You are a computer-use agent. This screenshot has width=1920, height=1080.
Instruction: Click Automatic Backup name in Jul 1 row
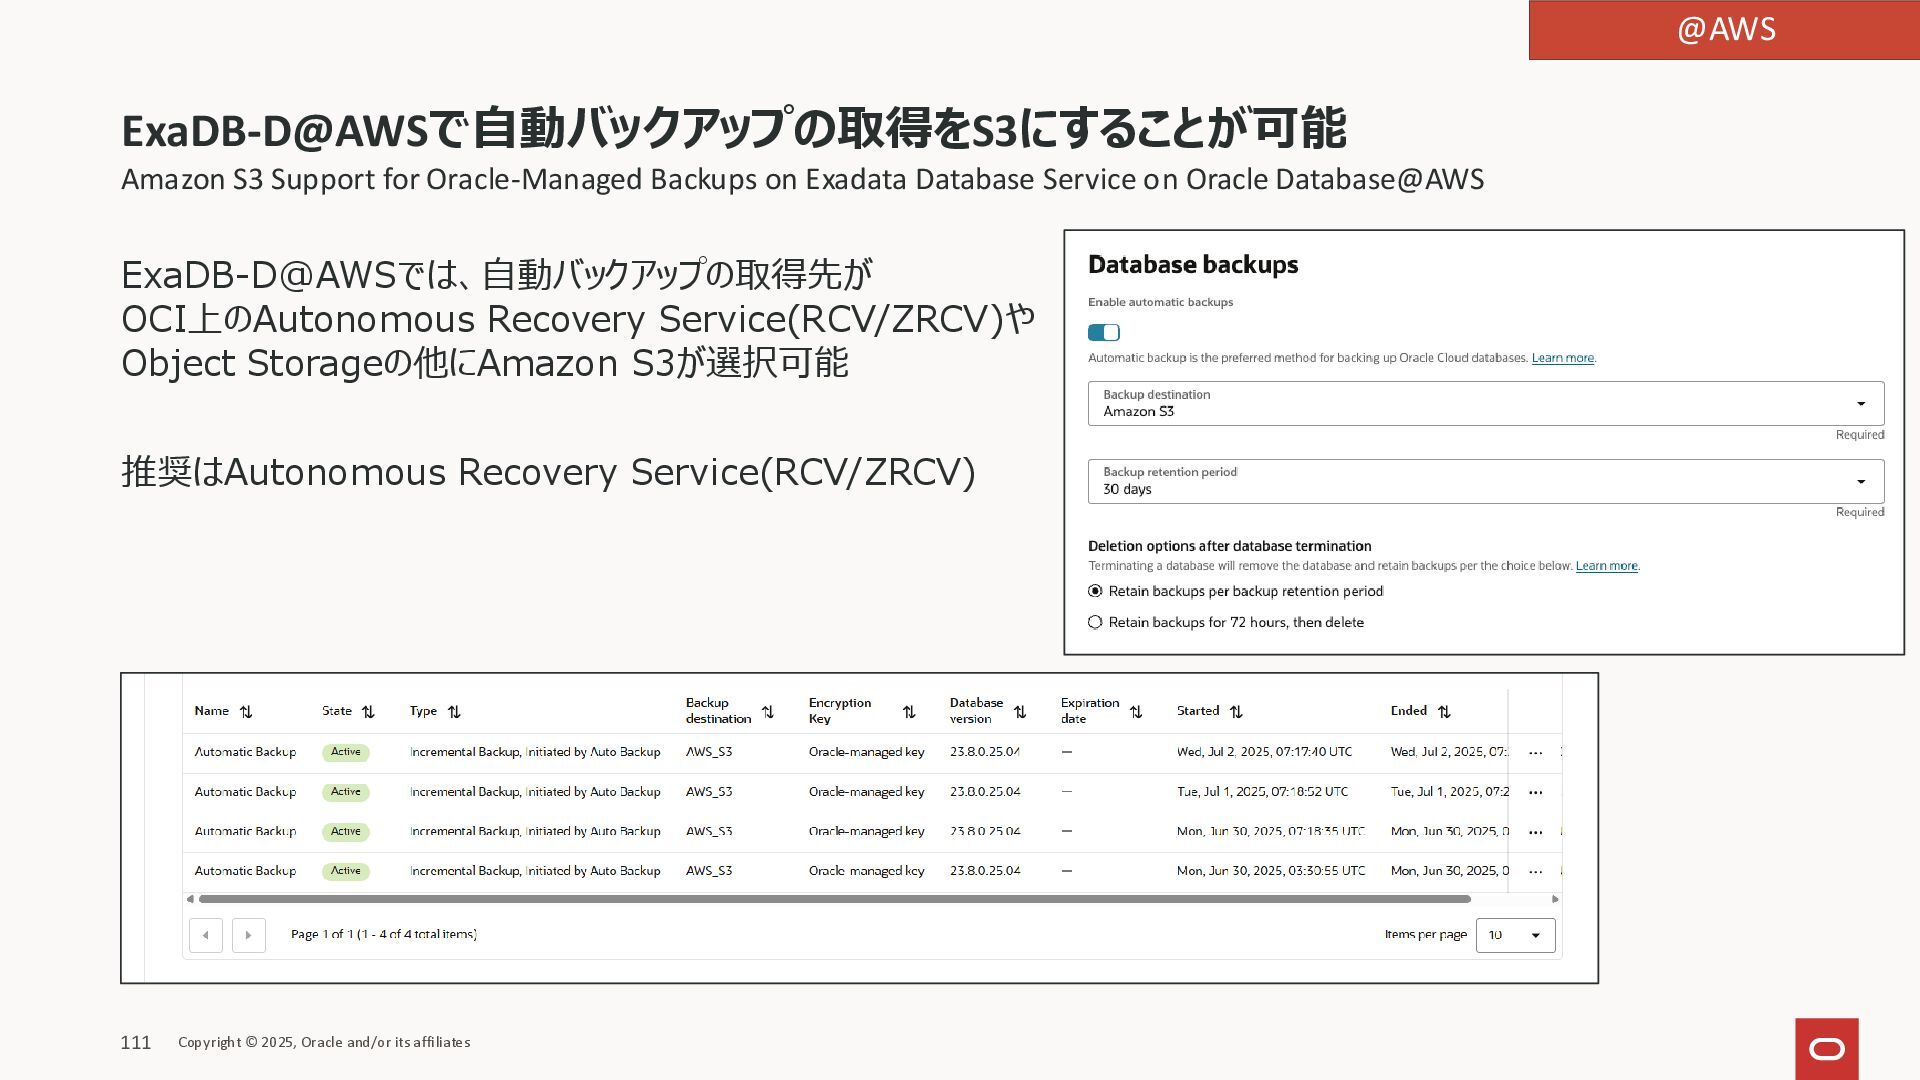tap(245, 792)
